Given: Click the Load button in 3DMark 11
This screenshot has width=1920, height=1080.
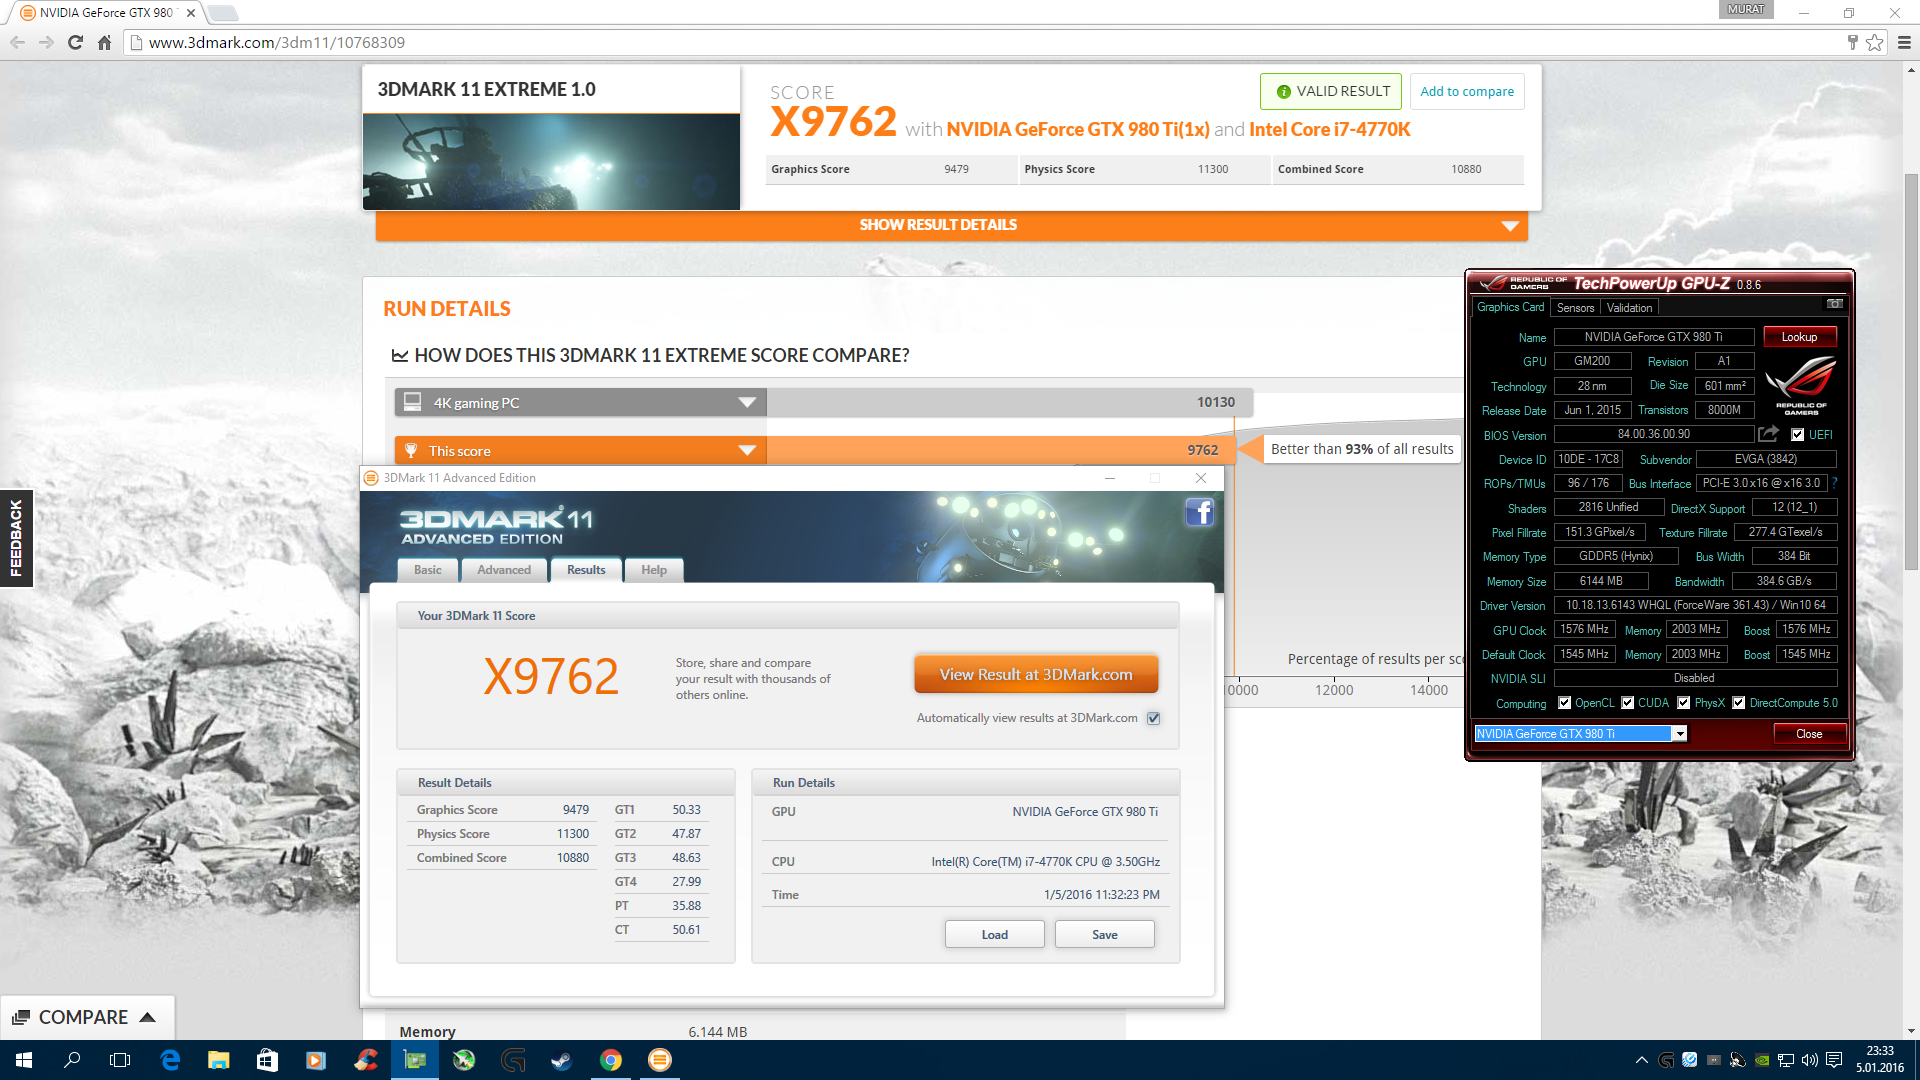Looking at the screenshot, I should [995, 934].
